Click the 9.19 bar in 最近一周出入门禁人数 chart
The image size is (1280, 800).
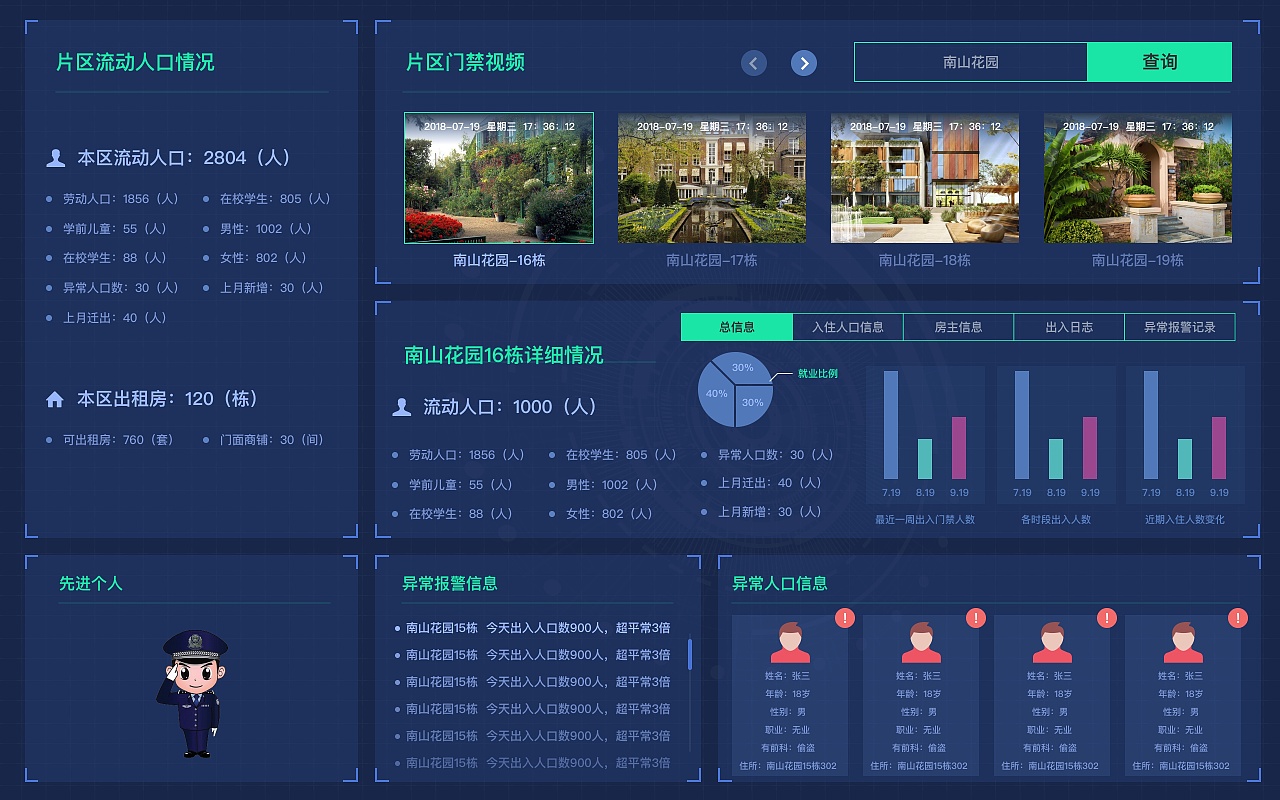coord(961,450)
